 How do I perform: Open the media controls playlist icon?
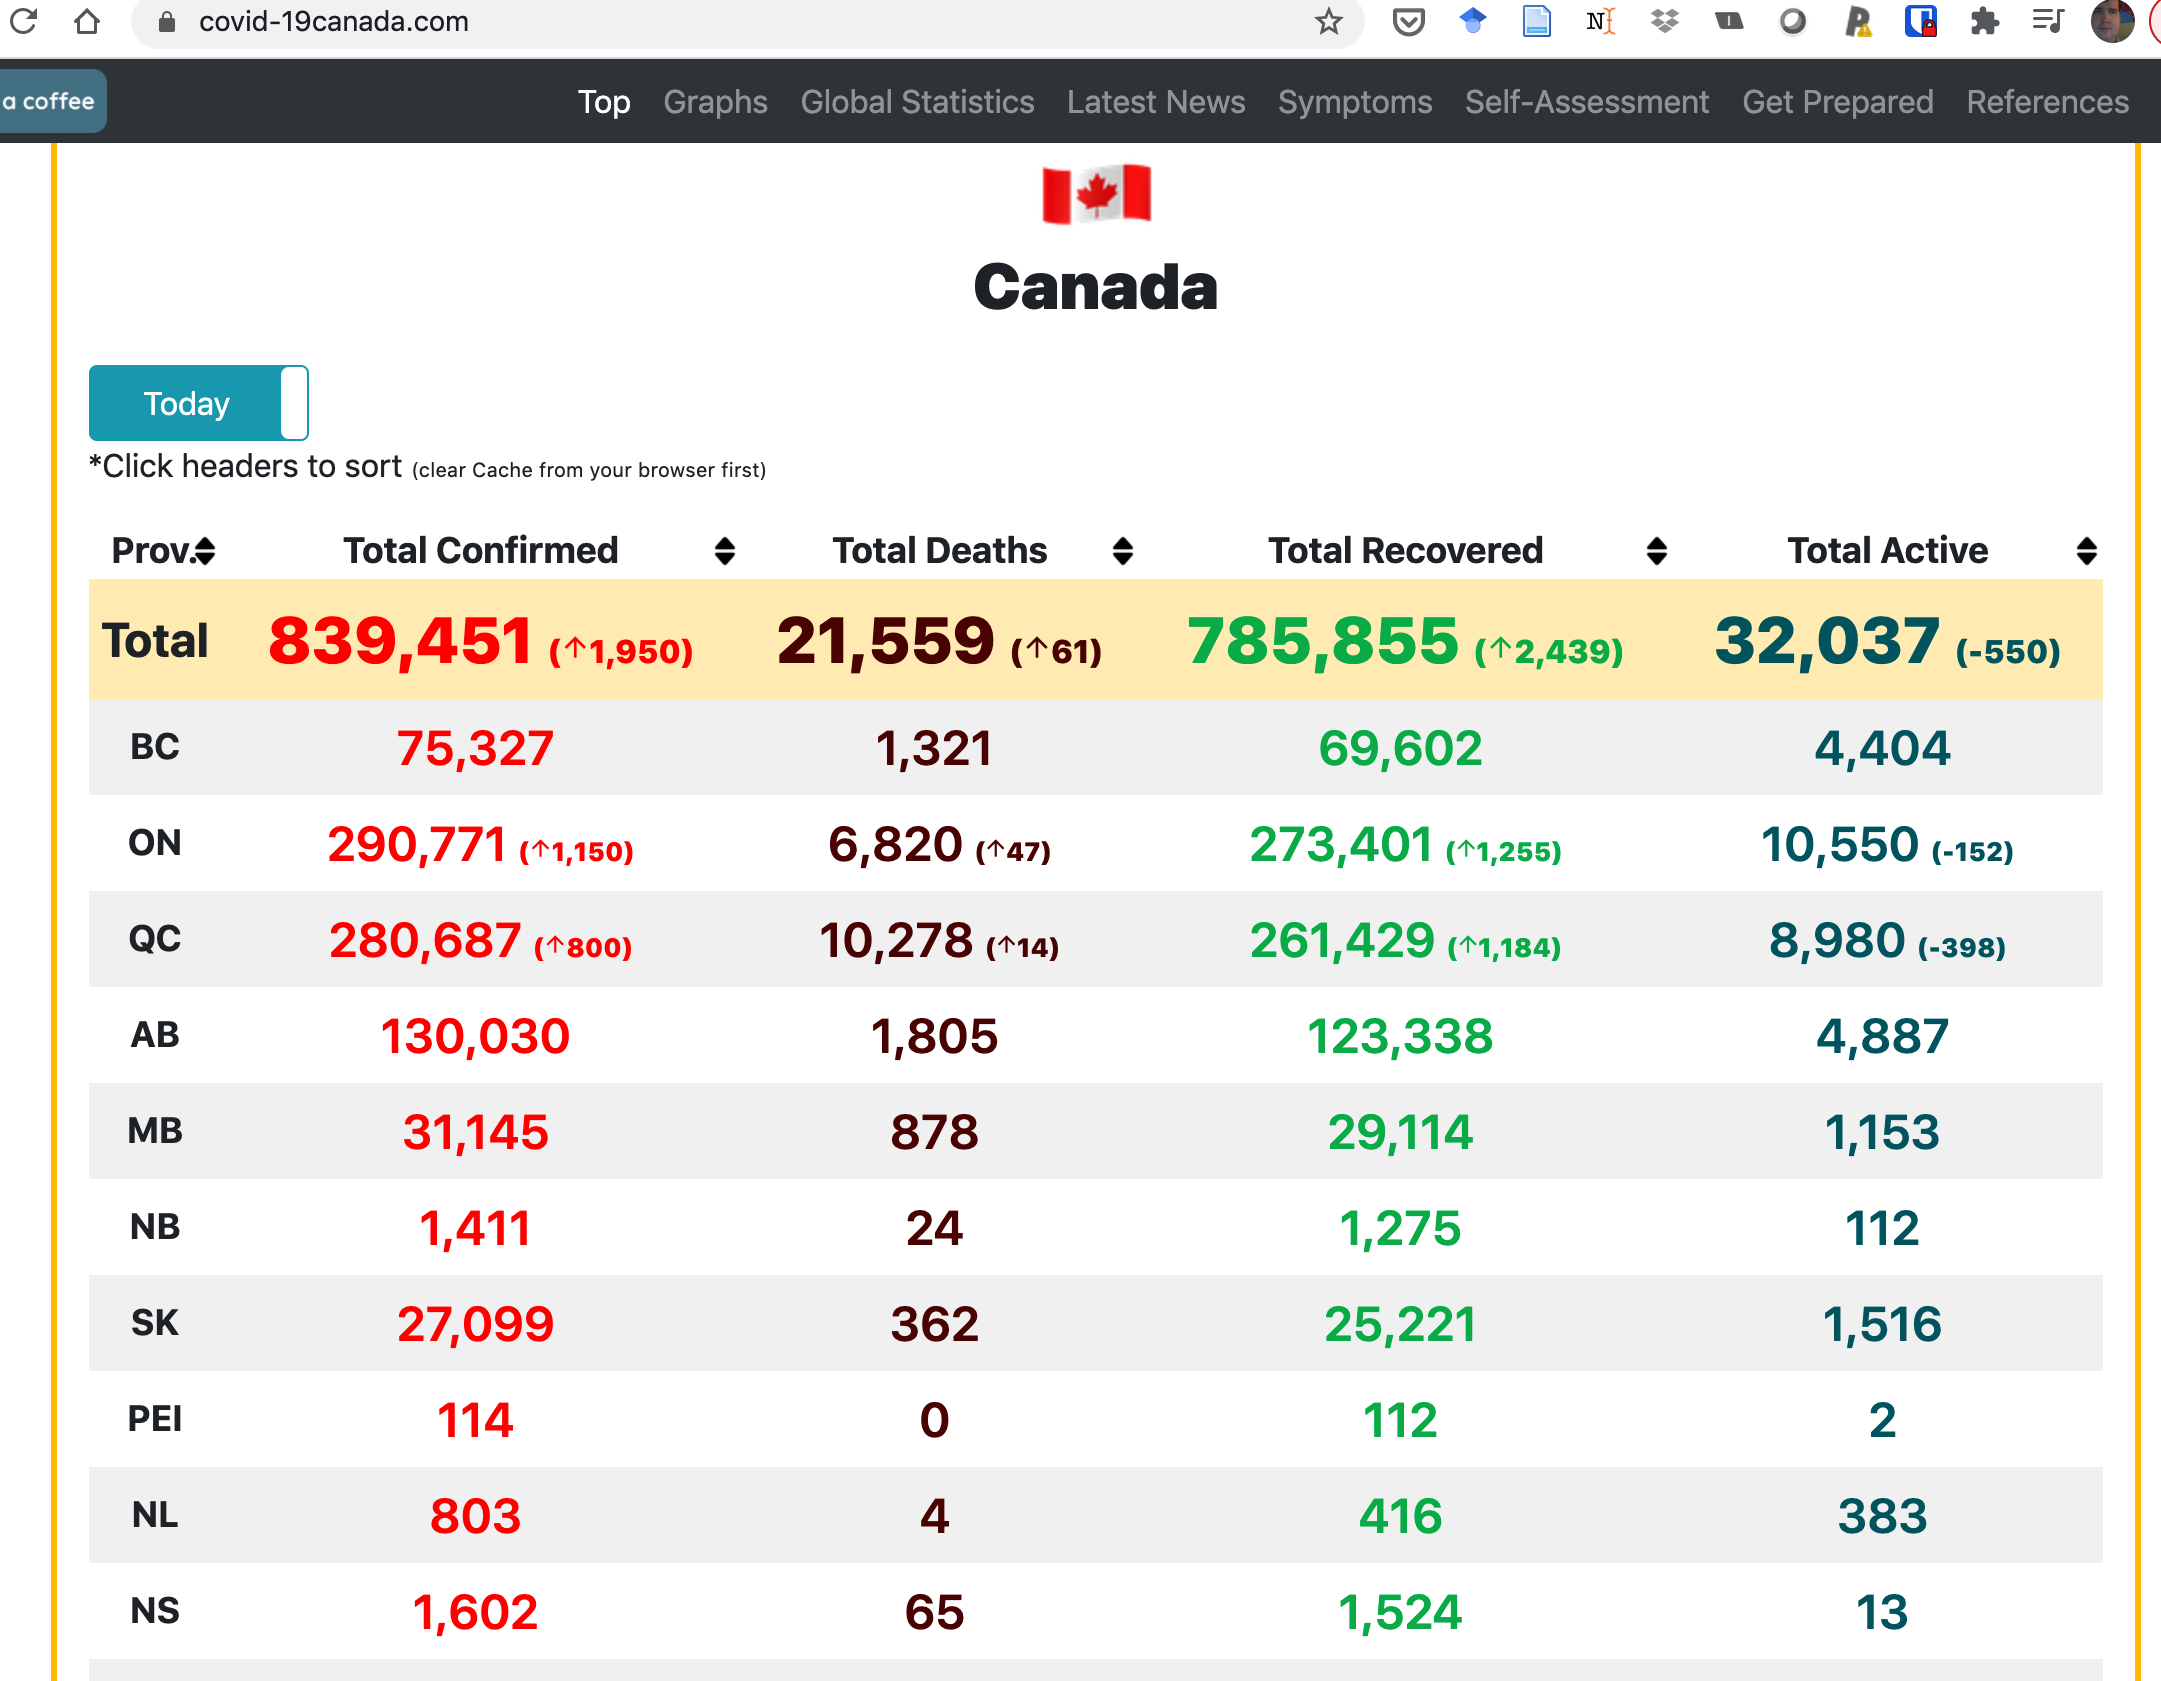pyautogui.click(x=2047, y=21)
